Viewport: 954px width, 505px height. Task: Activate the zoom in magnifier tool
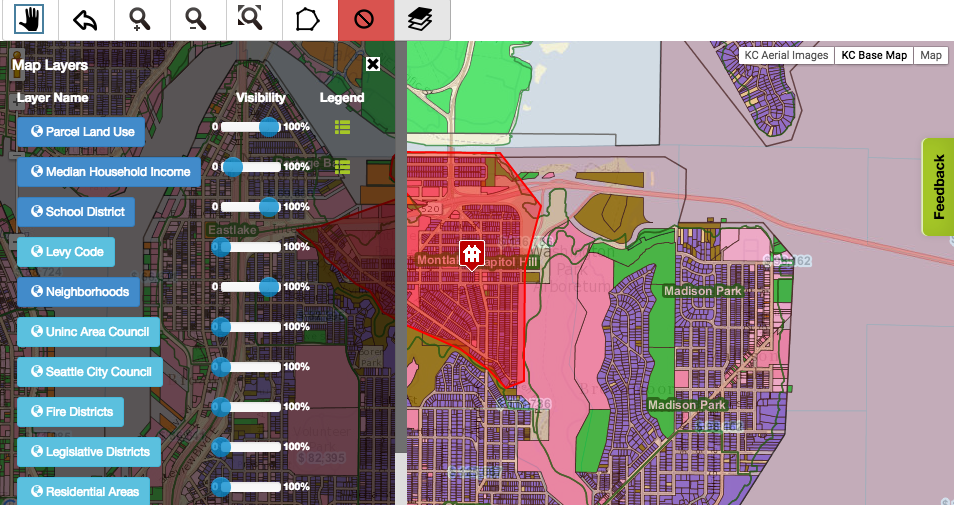click(142, 20)
